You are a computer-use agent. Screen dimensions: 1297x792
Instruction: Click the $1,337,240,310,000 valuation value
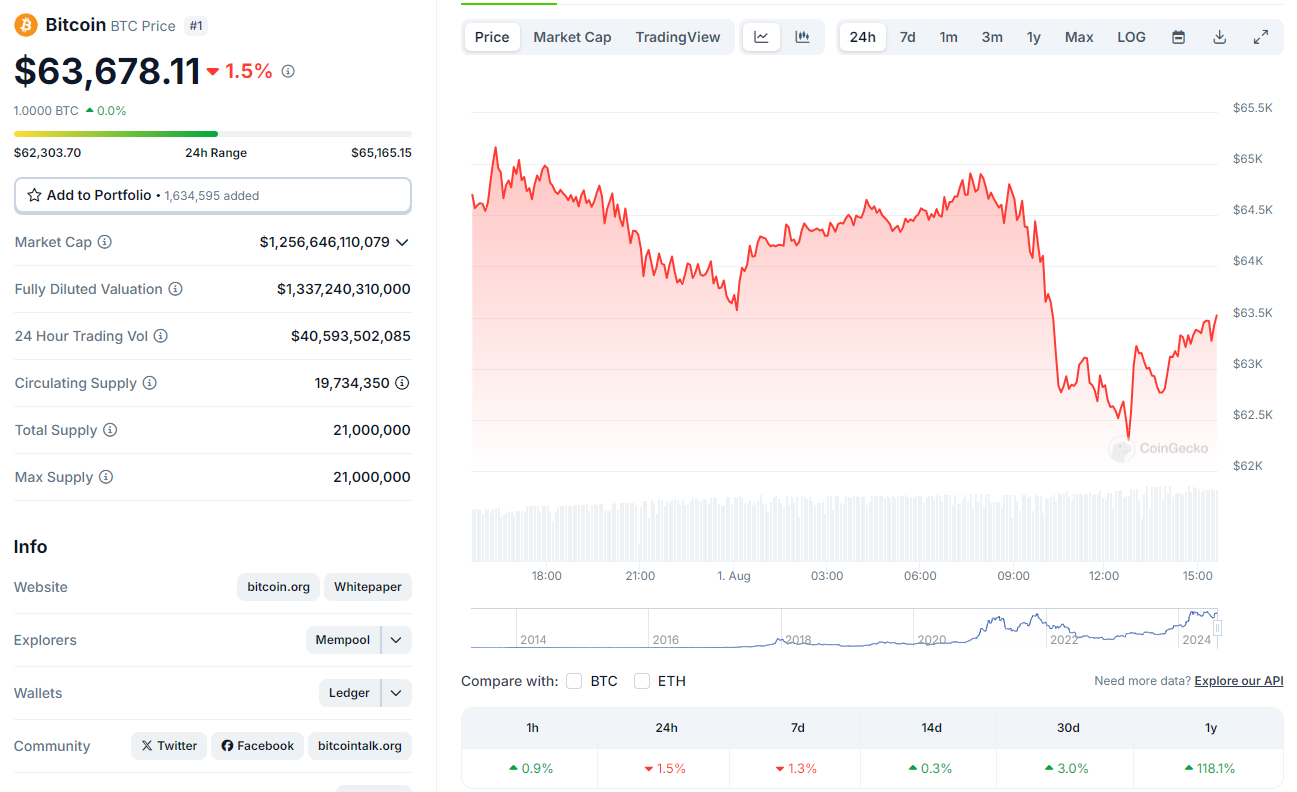[x=344, y=289]
